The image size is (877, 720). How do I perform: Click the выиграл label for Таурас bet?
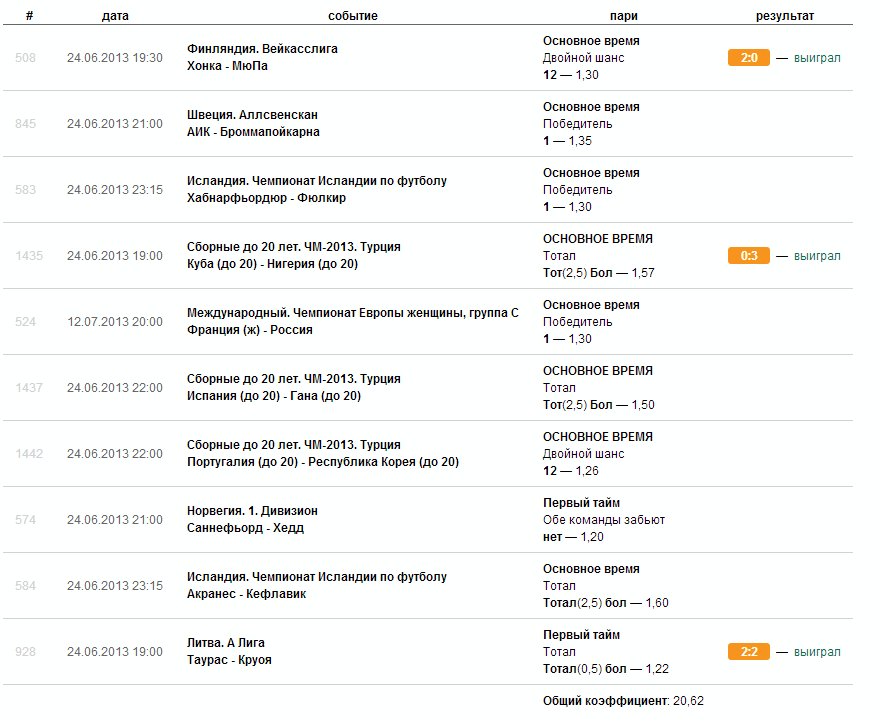tap(817, 652)
